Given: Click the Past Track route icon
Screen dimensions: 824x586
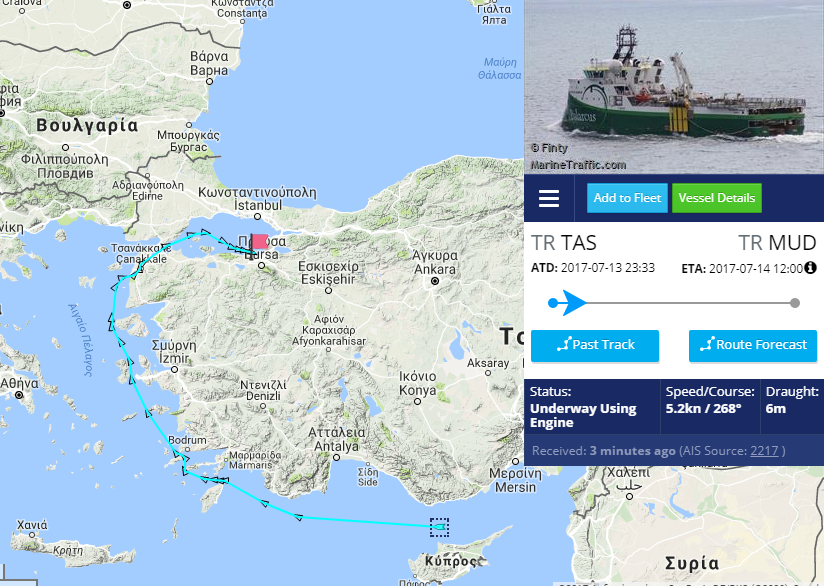Looking at the screenshot, I should pos(564,345).
